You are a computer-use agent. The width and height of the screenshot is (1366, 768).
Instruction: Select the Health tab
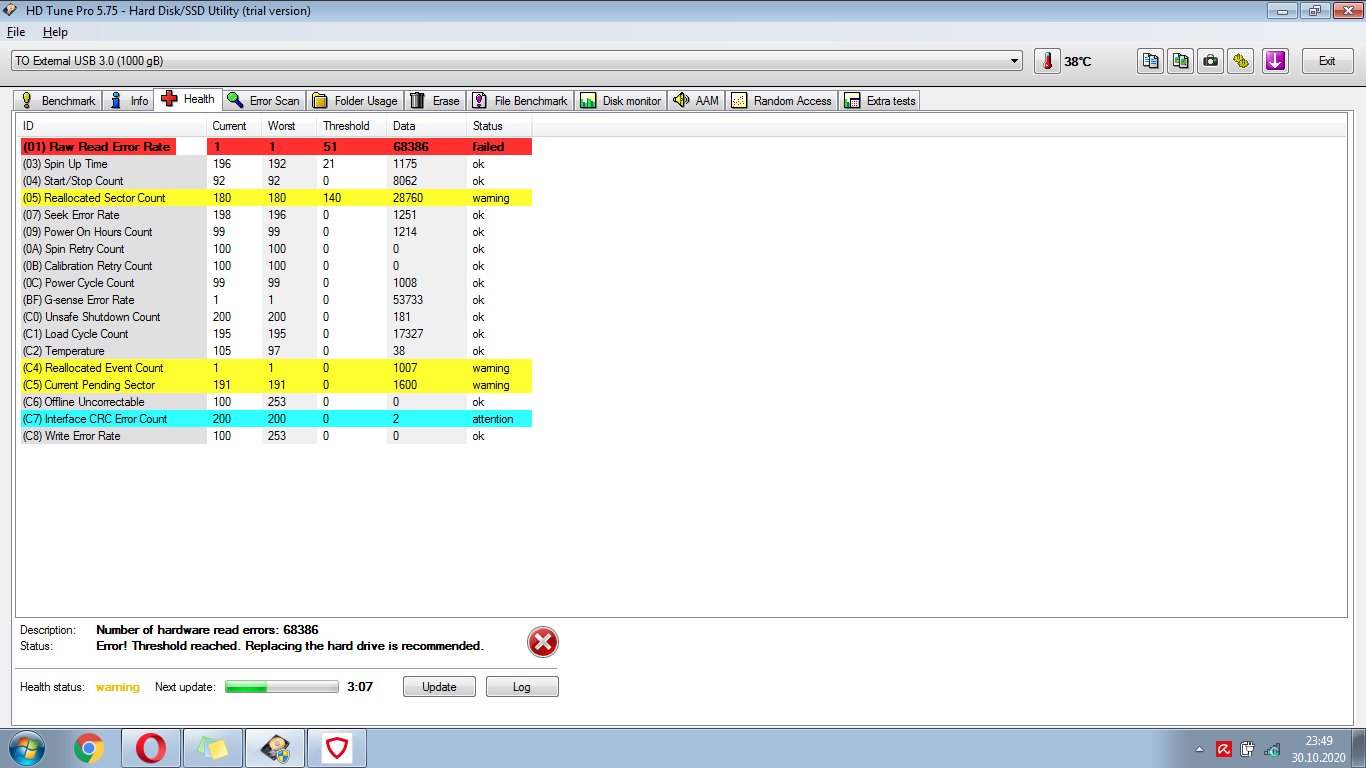[x=188, y=99]
